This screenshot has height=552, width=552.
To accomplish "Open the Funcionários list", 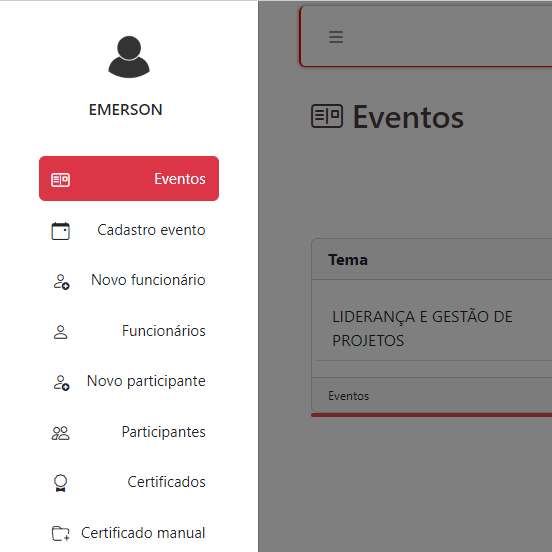I will 129,331.
